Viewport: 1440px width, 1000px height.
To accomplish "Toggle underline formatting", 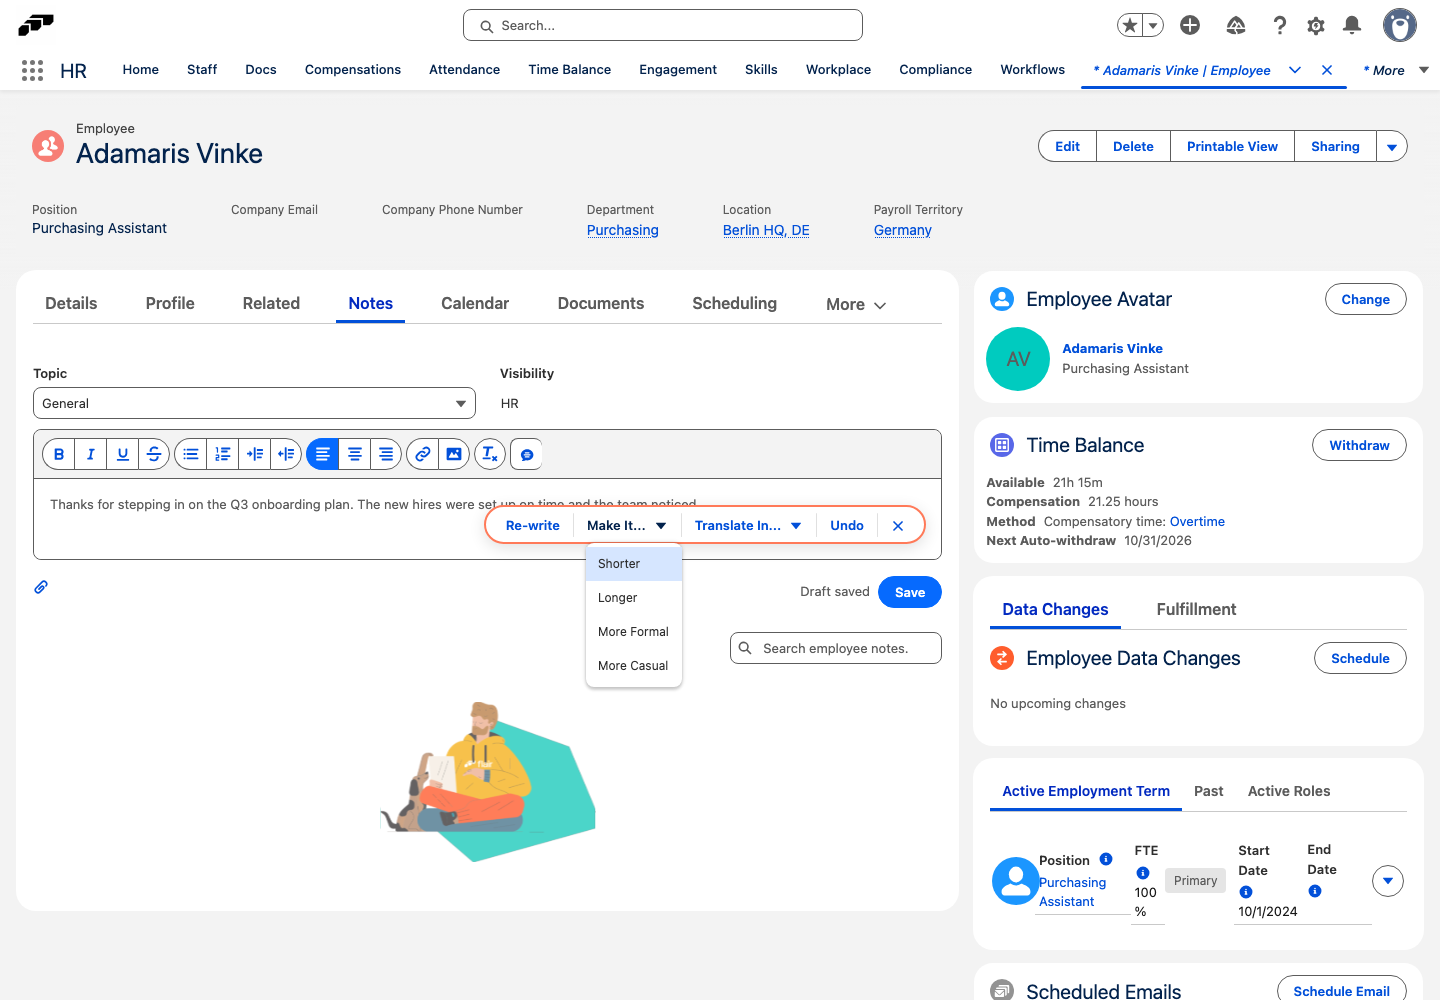I will 123,454.
